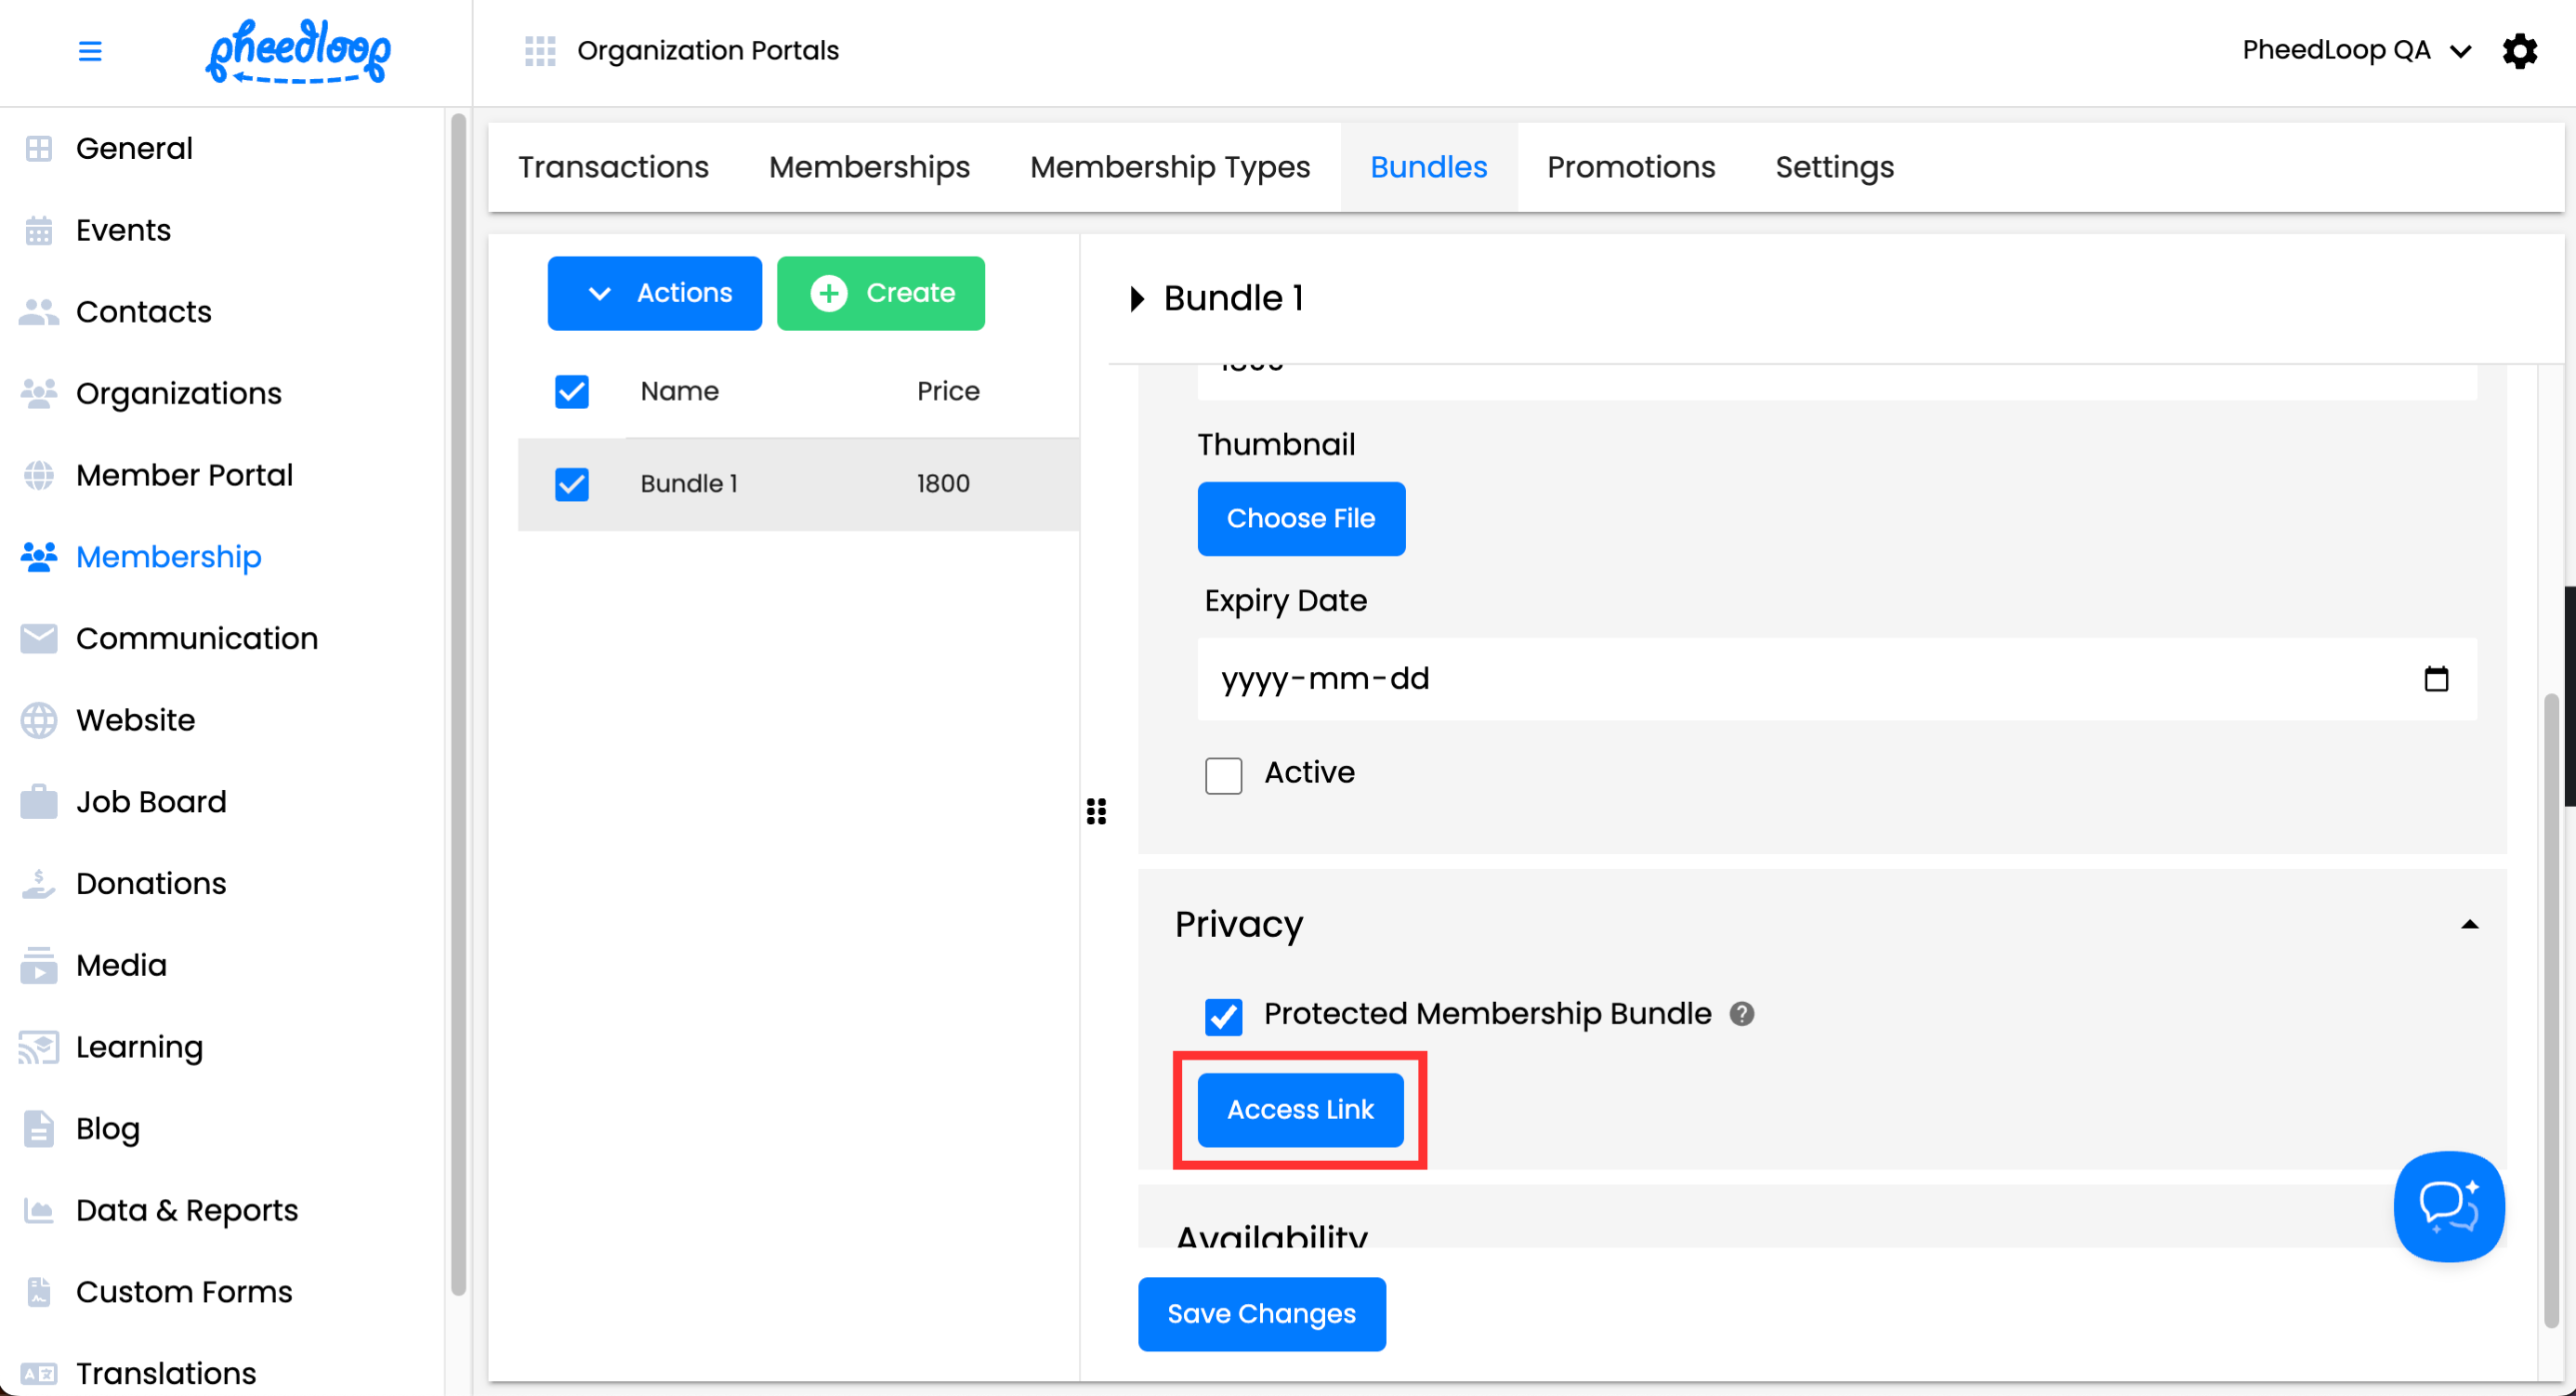Click the help icon beside Protected Membership Bundle

click(x=1741, y=1014)
